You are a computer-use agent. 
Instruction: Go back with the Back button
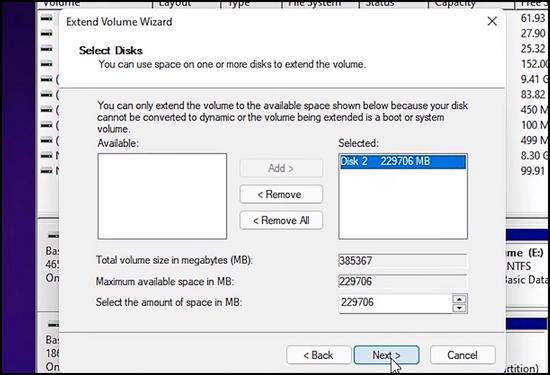click(x=318, y=355)
